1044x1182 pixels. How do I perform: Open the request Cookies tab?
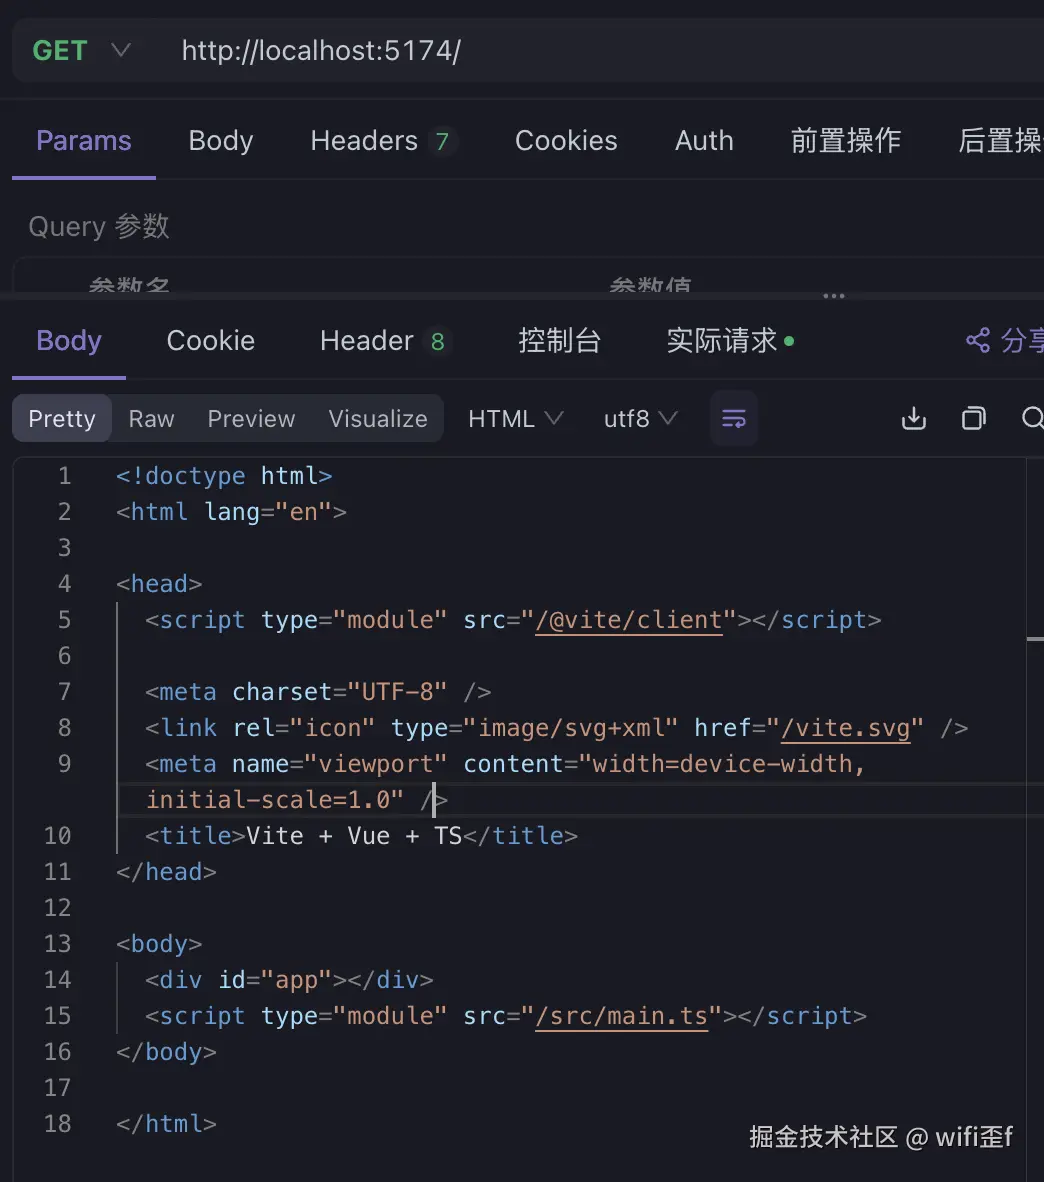[566, 141]
